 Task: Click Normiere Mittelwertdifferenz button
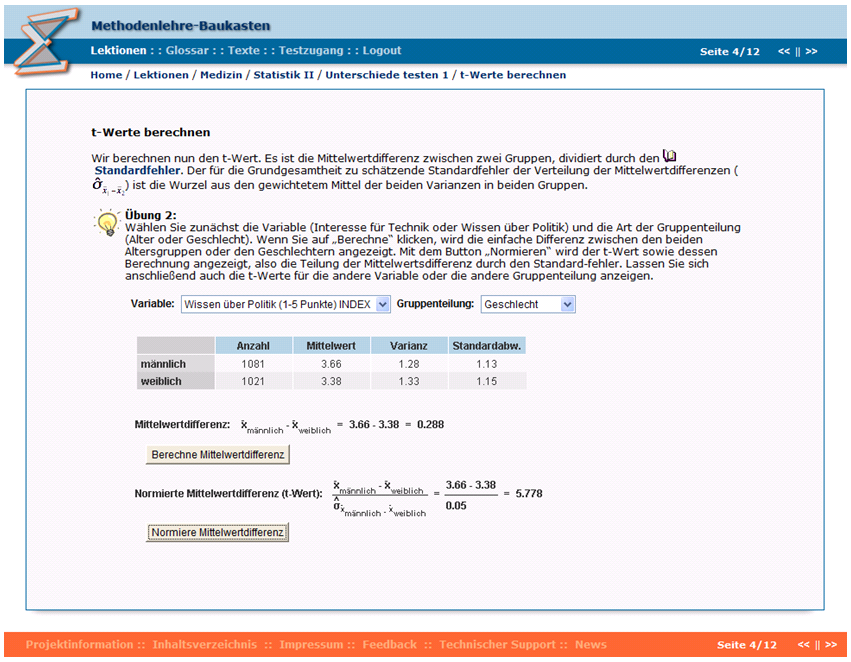click(x=218, y=532)
